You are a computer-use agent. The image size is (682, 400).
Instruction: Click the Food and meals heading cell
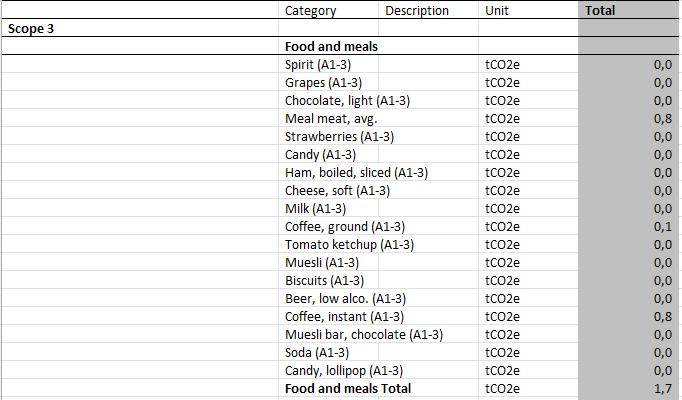point(331,47)
